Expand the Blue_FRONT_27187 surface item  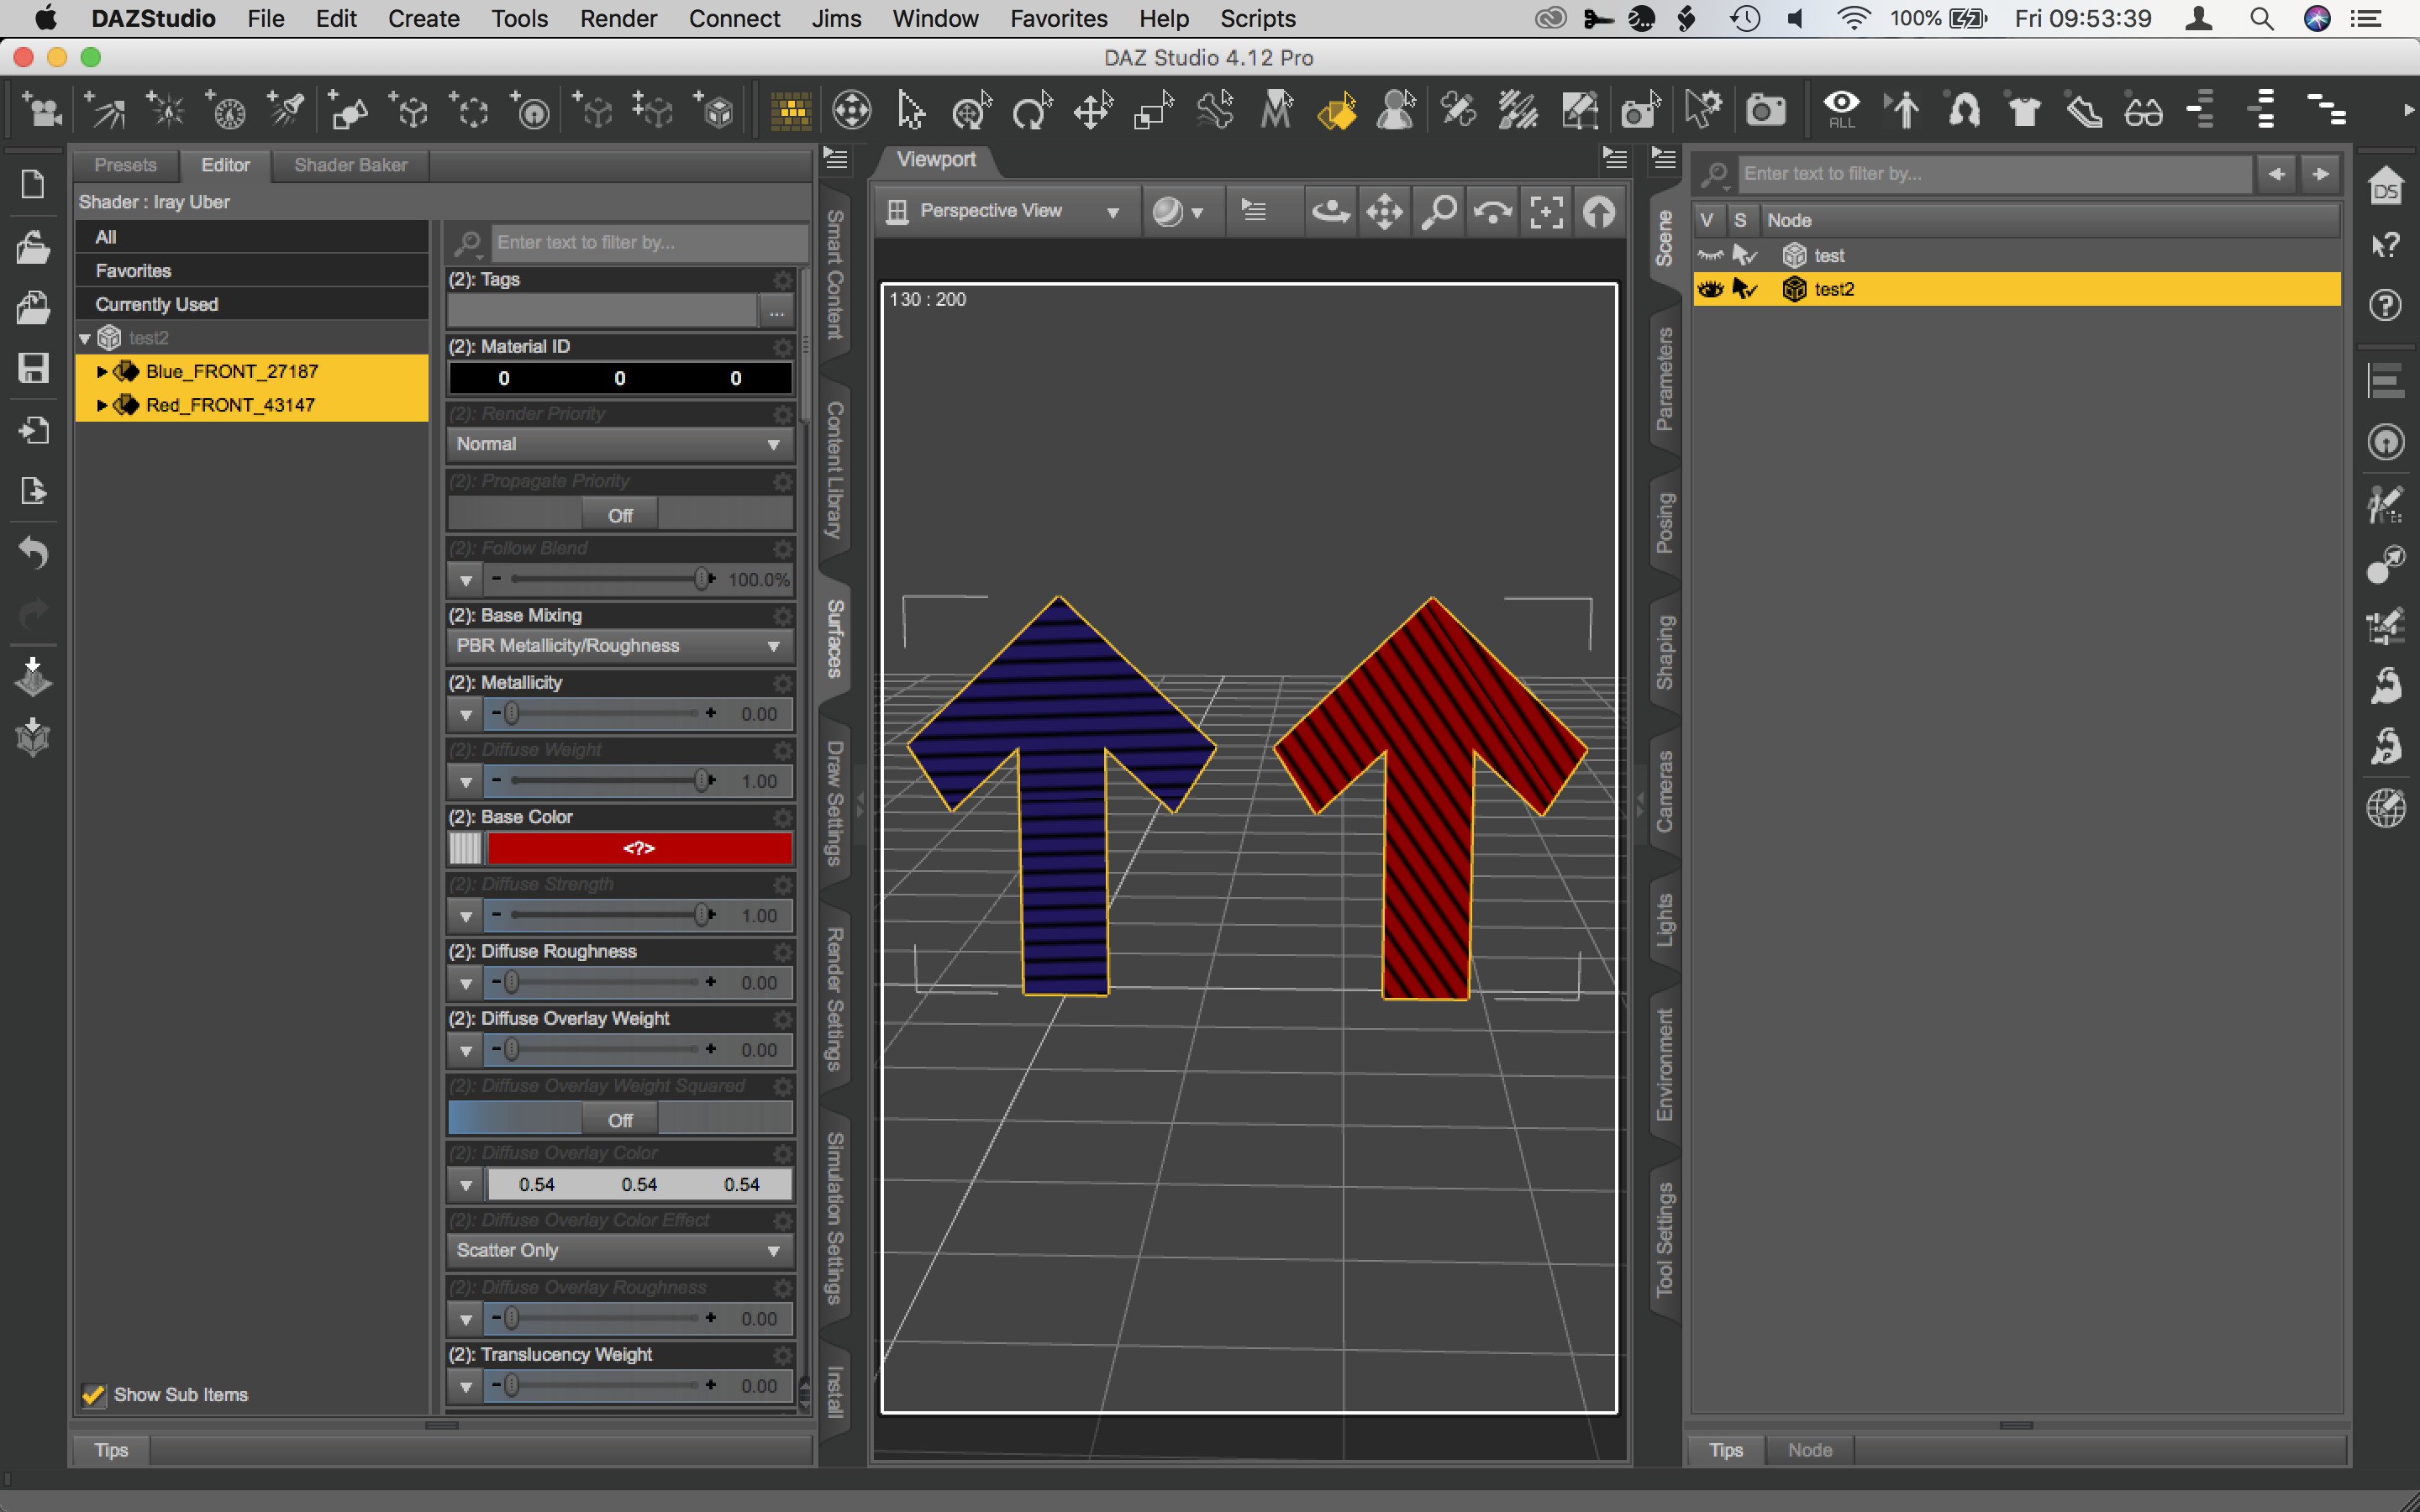tap(101, 371)
